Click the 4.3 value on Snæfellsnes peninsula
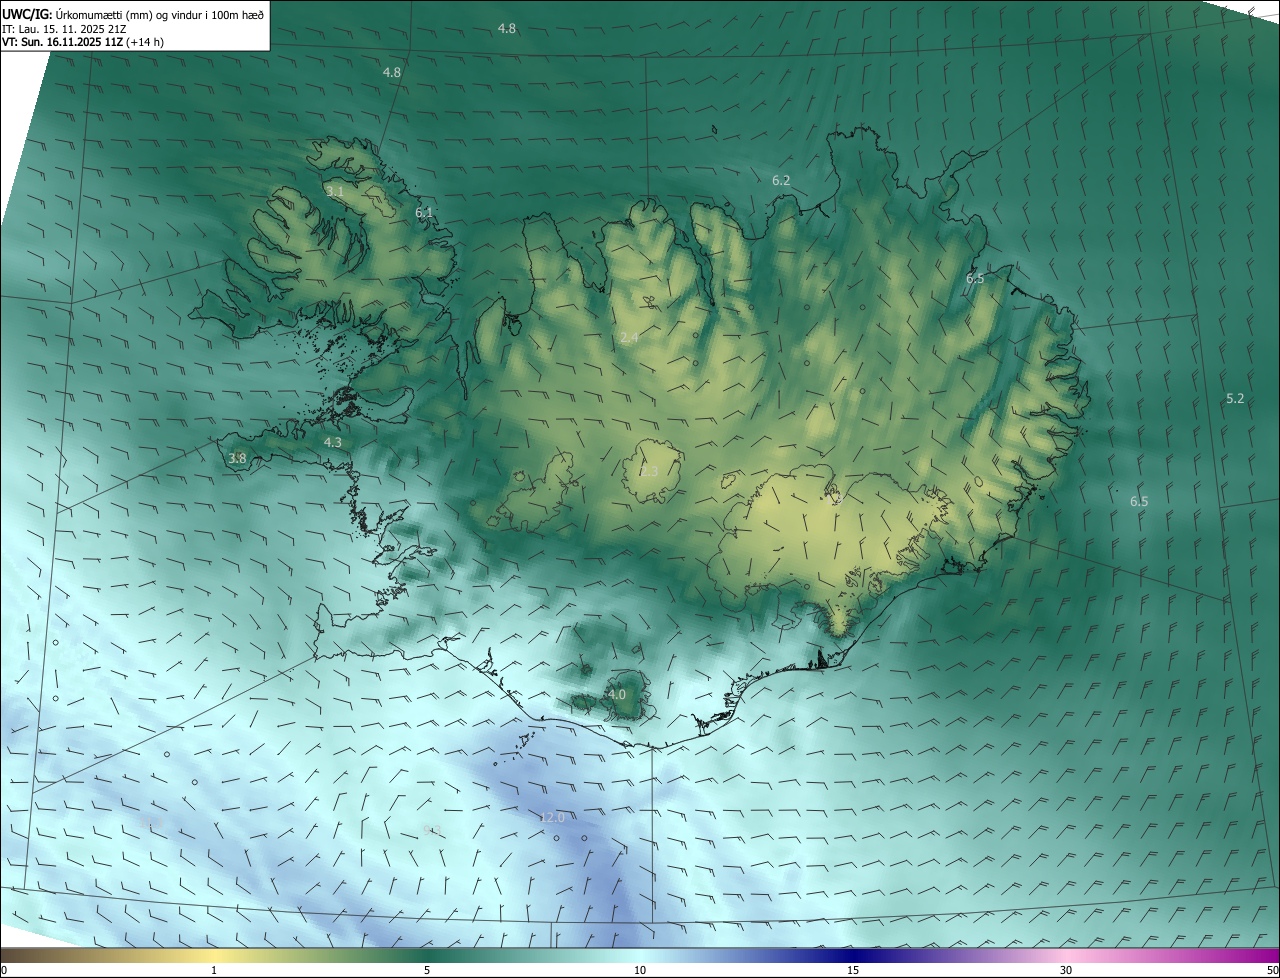 tap(332, 441)
